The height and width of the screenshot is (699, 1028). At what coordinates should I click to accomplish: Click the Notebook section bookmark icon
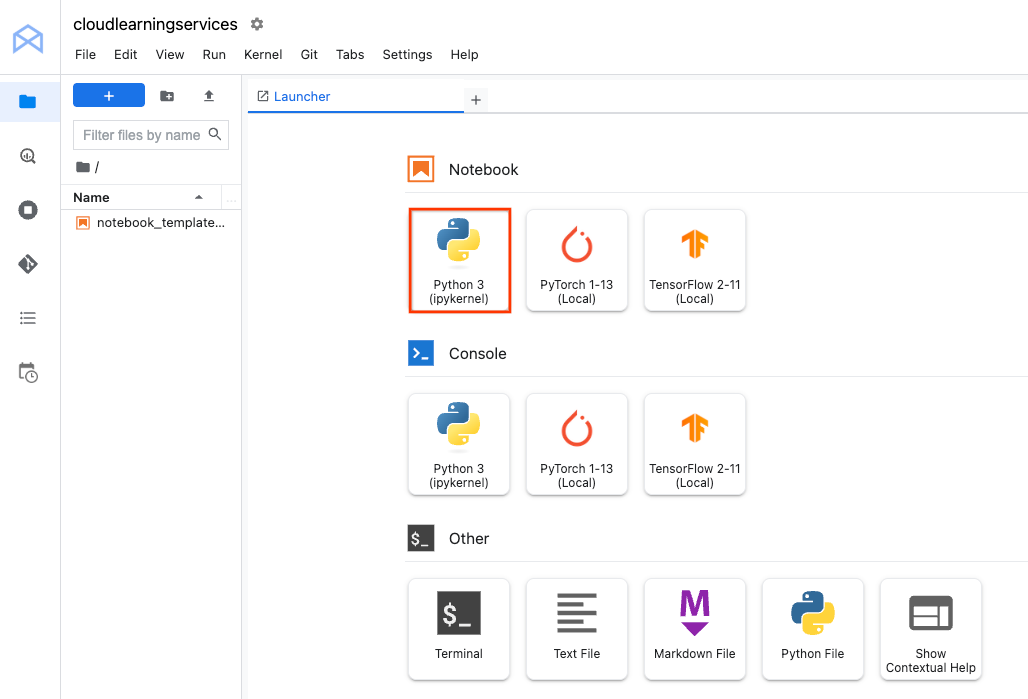(x=421, y=169)
